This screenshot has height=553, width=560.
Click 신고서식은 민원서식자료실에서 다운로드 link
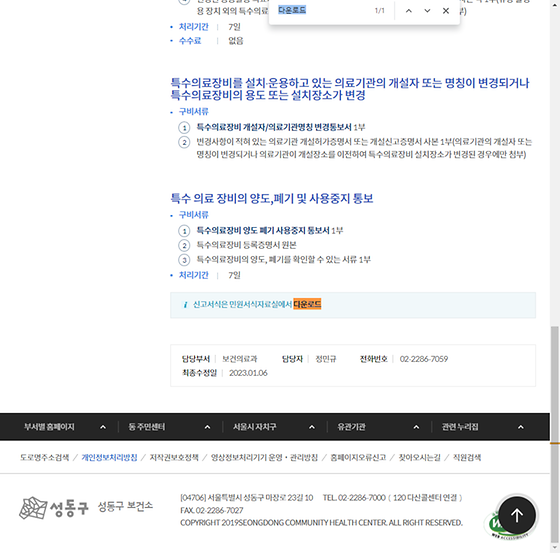coord(257,304)
